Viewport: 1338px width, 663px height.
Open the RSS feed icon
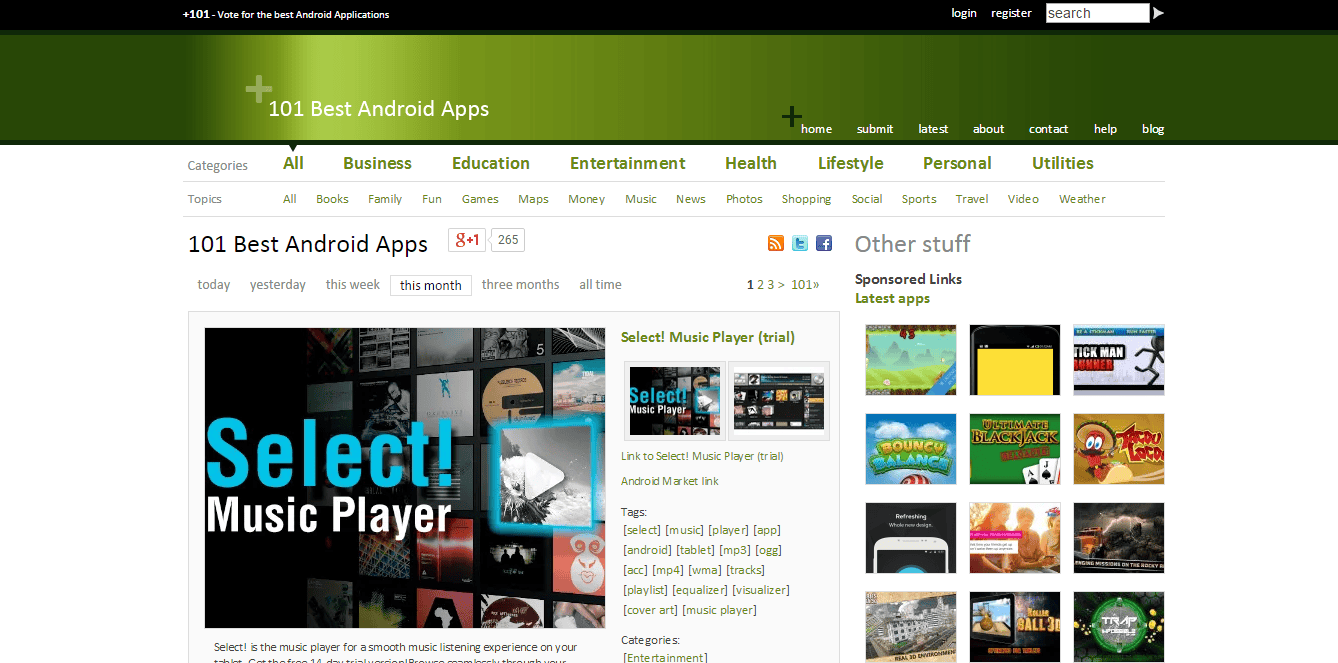pos(775,243)
